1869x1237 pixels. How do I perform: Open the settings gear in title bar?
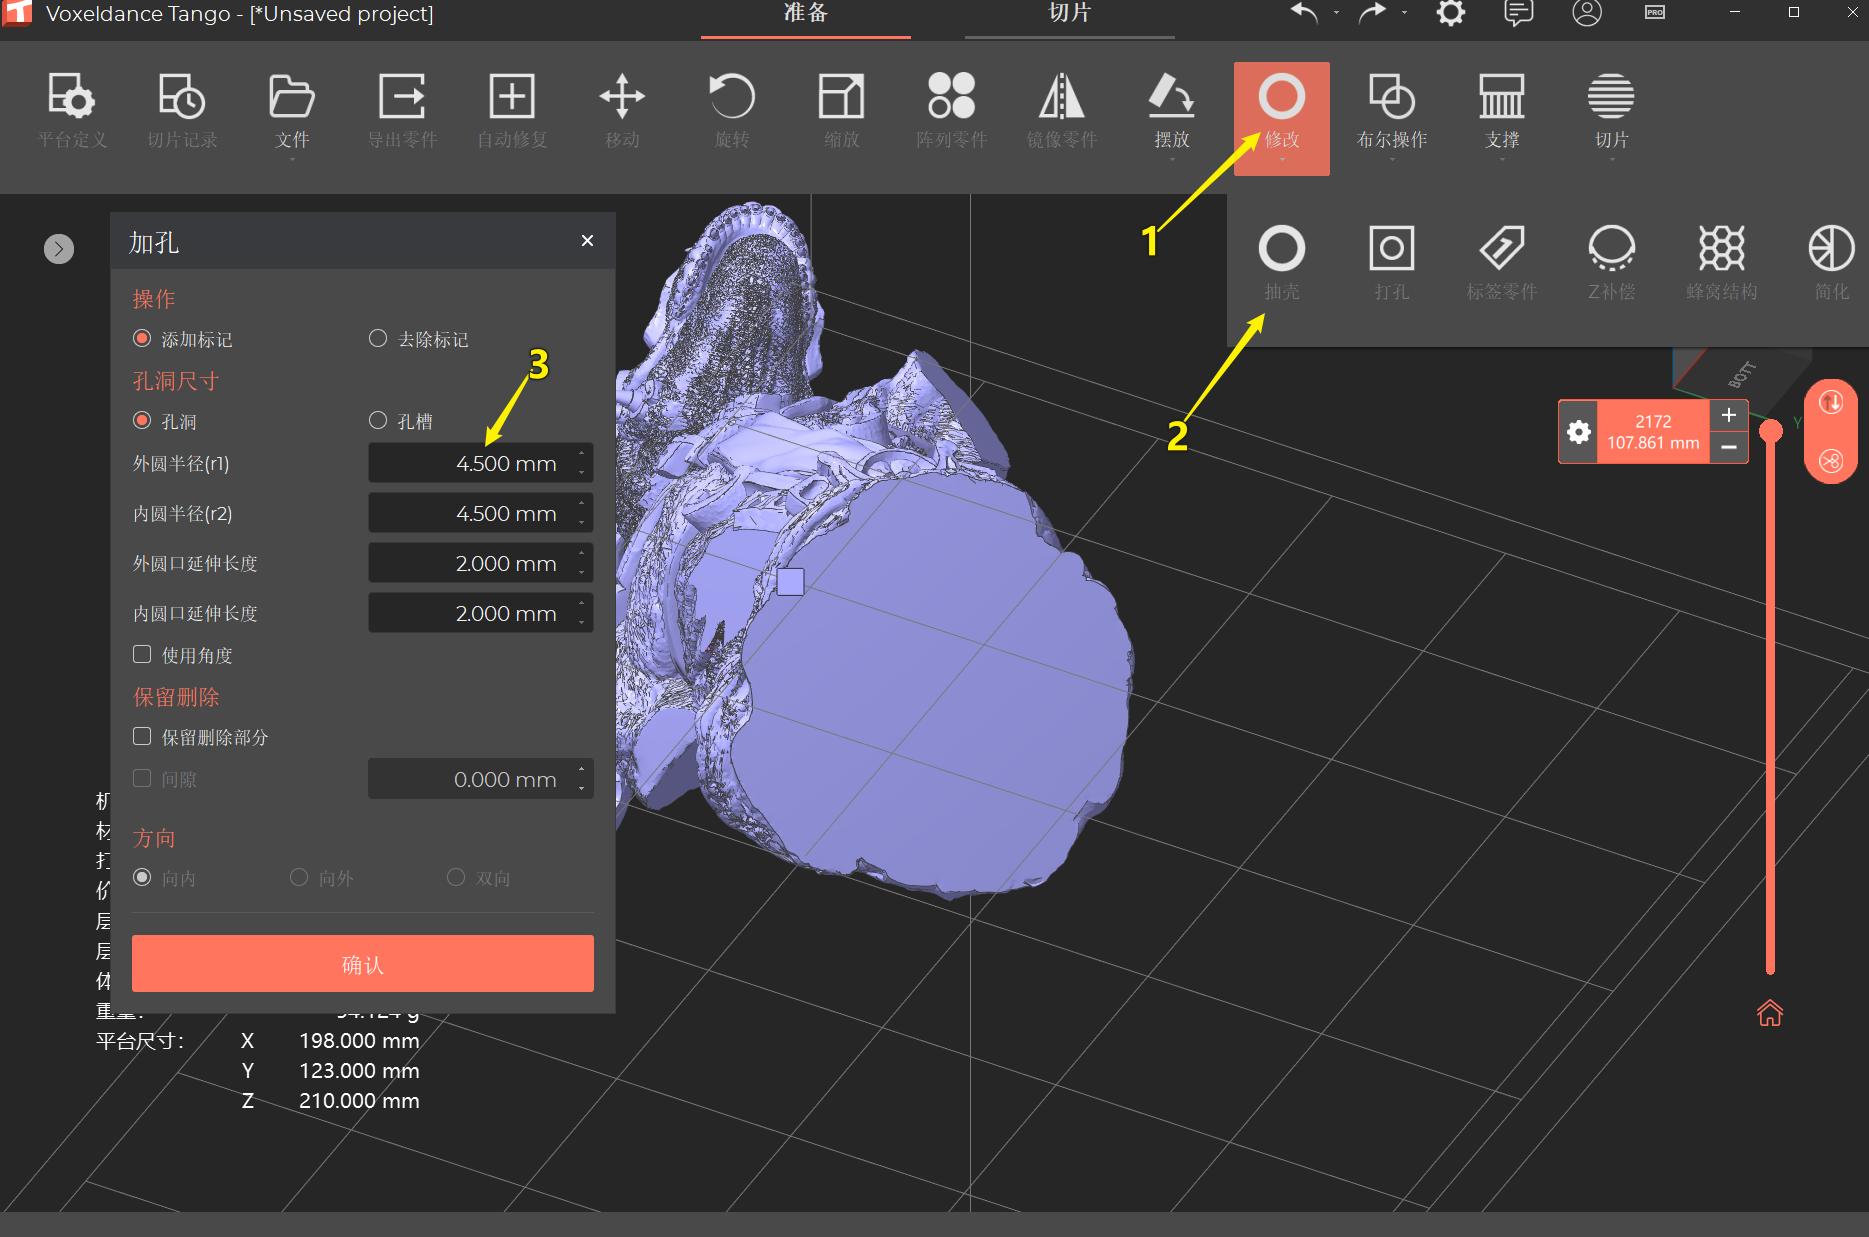coord(1449,14)
